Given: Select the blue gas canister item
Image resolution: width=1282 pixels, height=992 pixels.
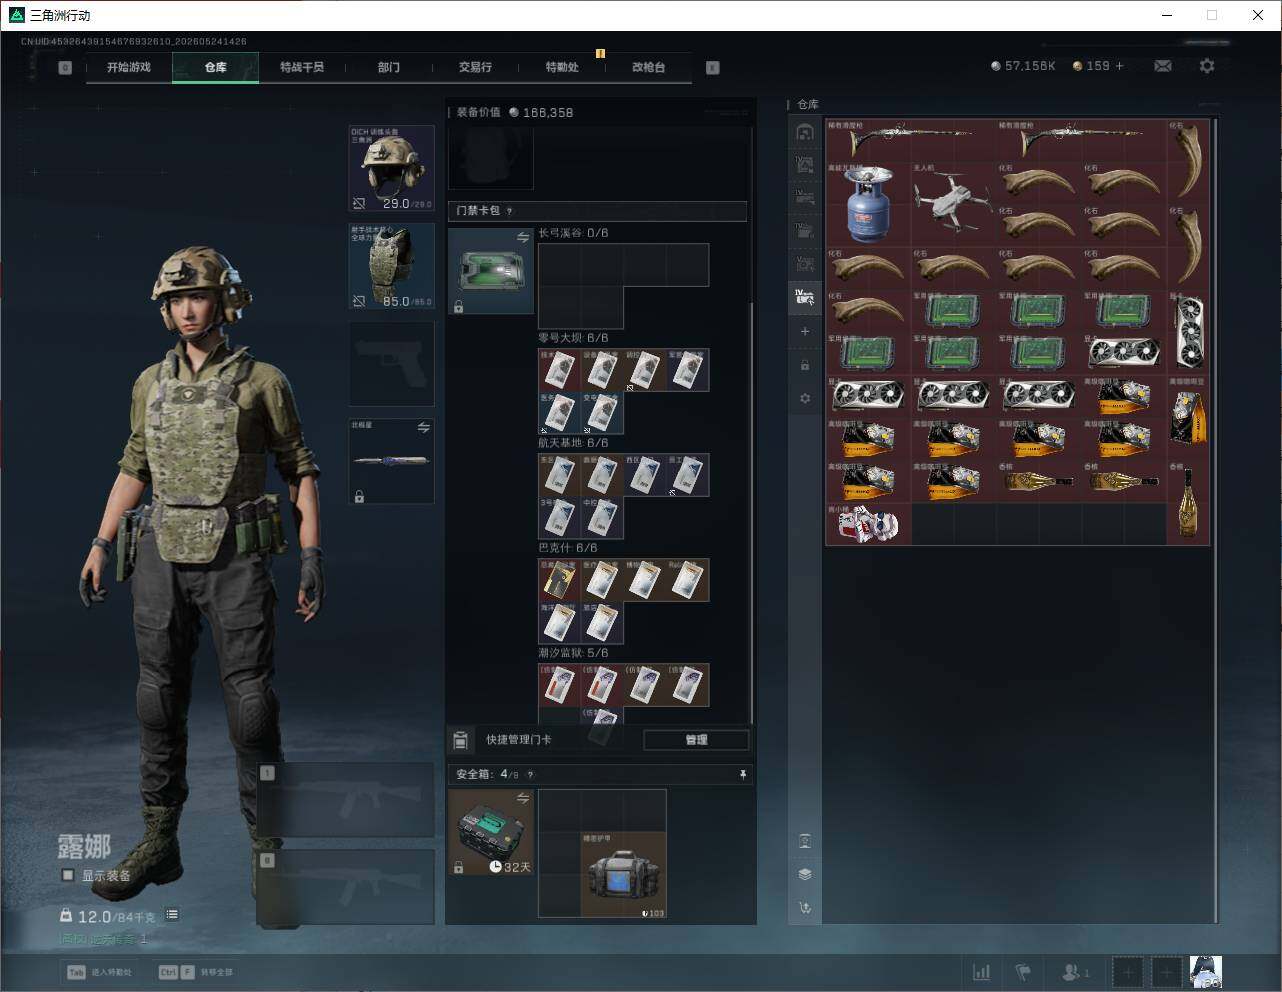Looking at the screenshot, I should pos(868,205).
